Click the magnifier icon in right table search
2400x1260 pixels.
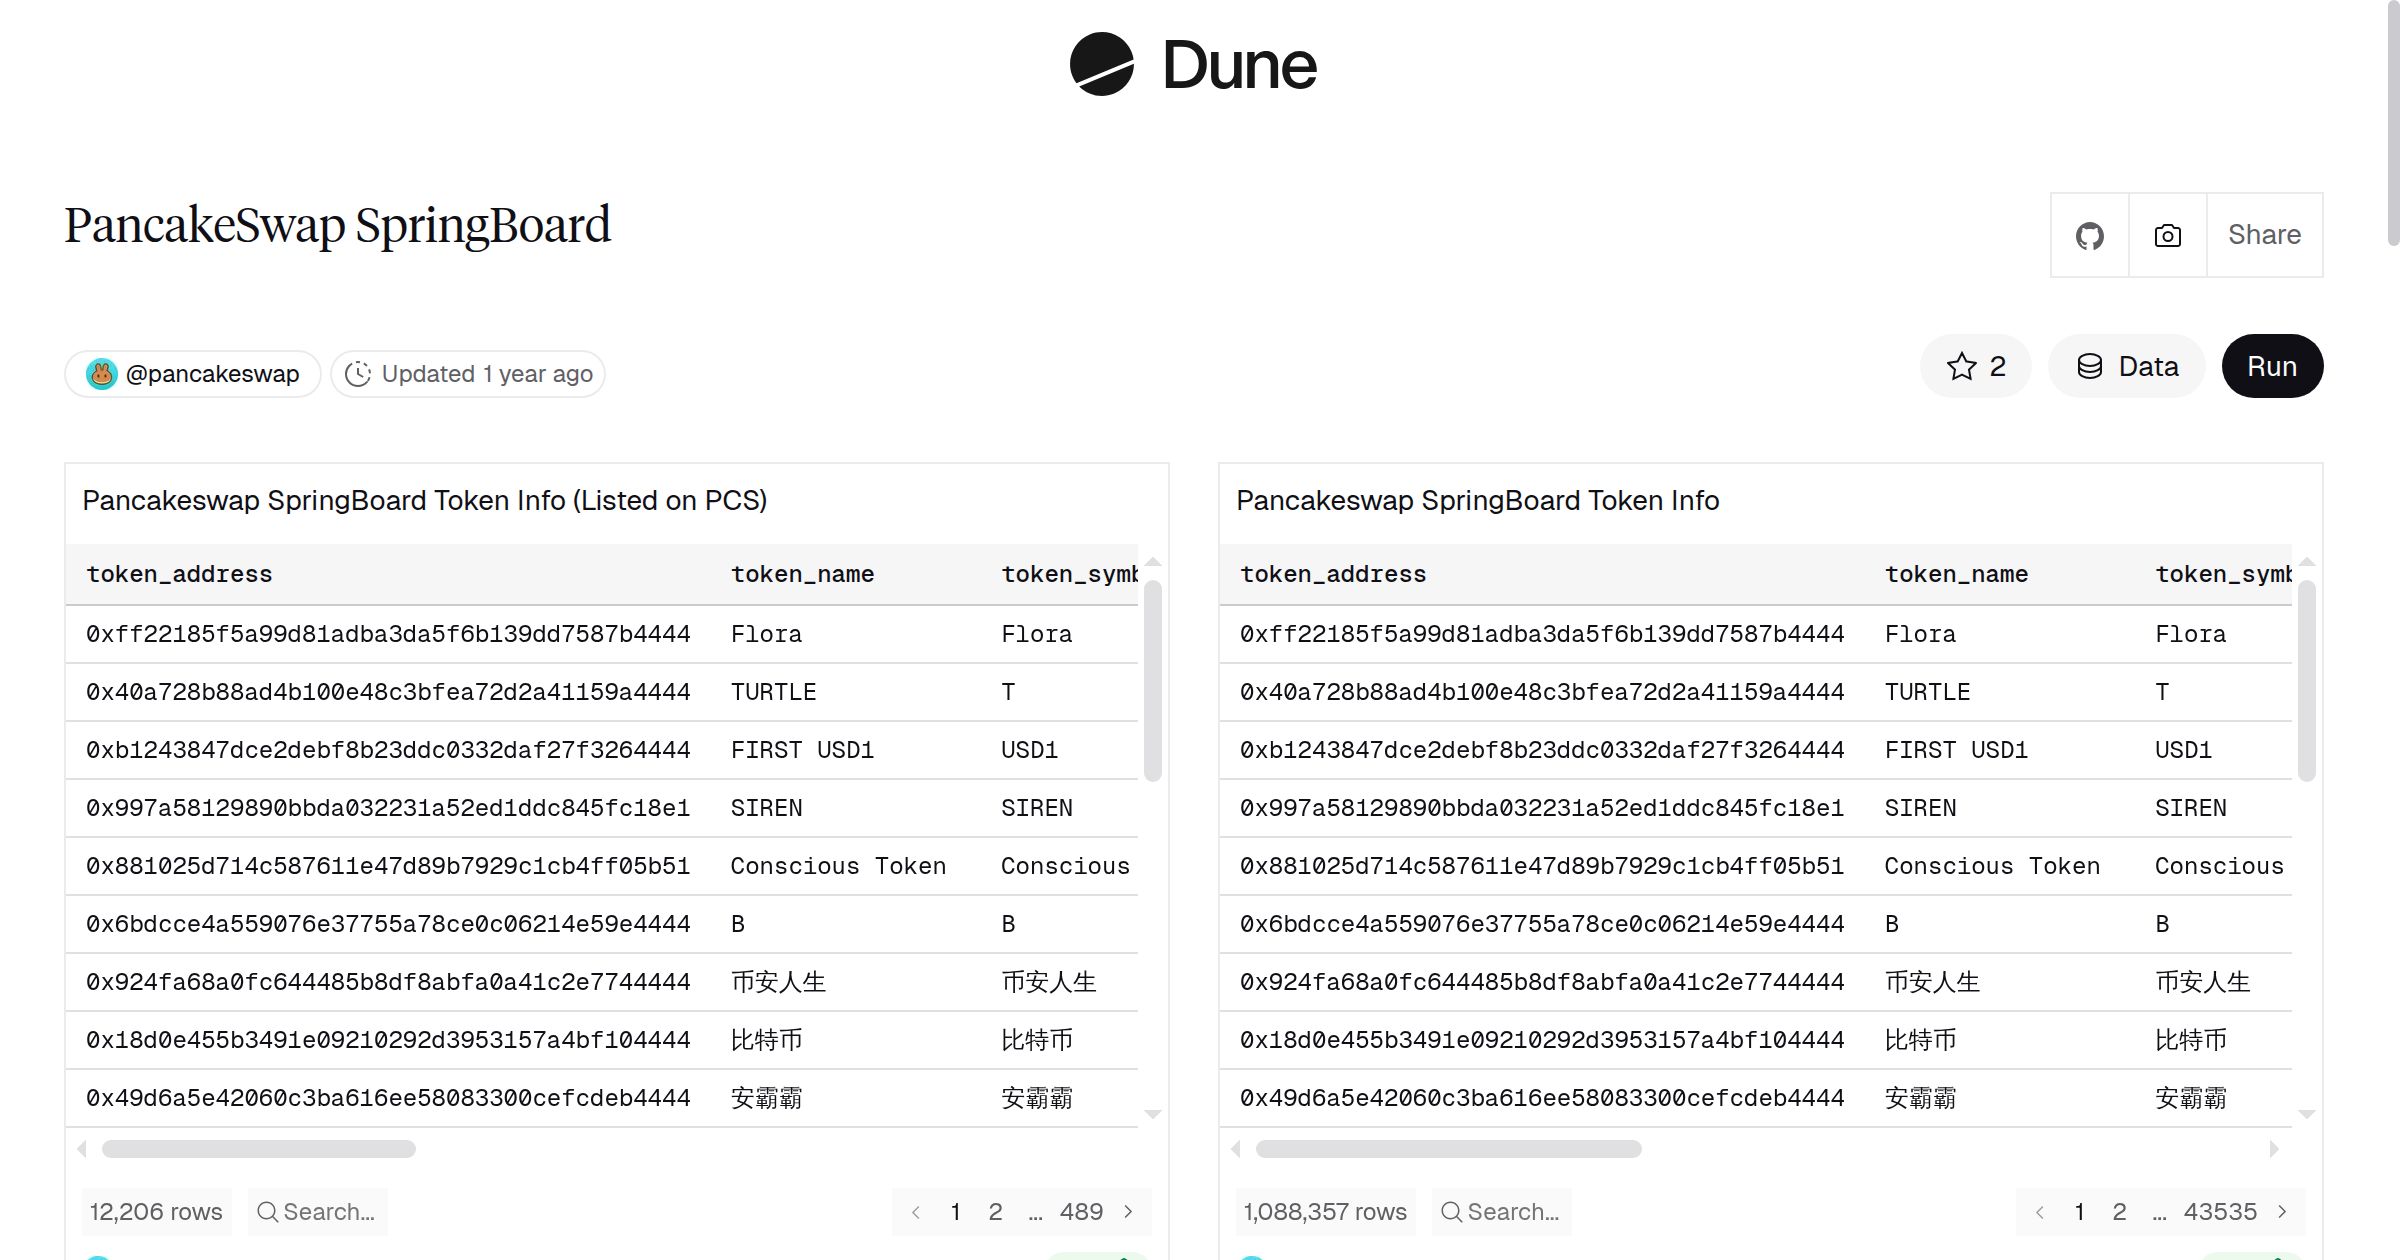[1451, 1211]
